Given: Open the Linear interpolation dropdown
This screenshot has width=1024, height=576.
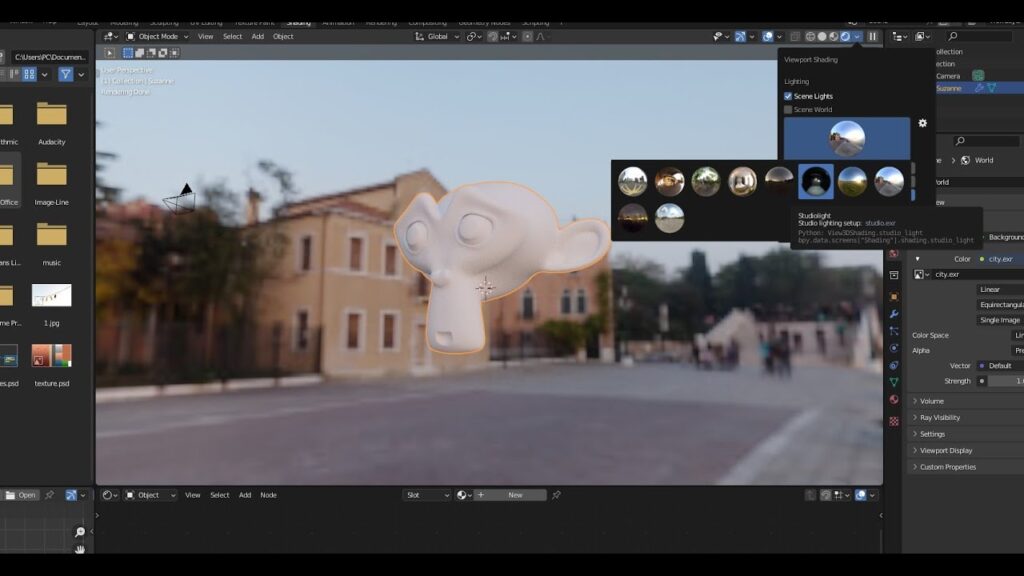Looking at the screenshot, I should [1000, 289].
